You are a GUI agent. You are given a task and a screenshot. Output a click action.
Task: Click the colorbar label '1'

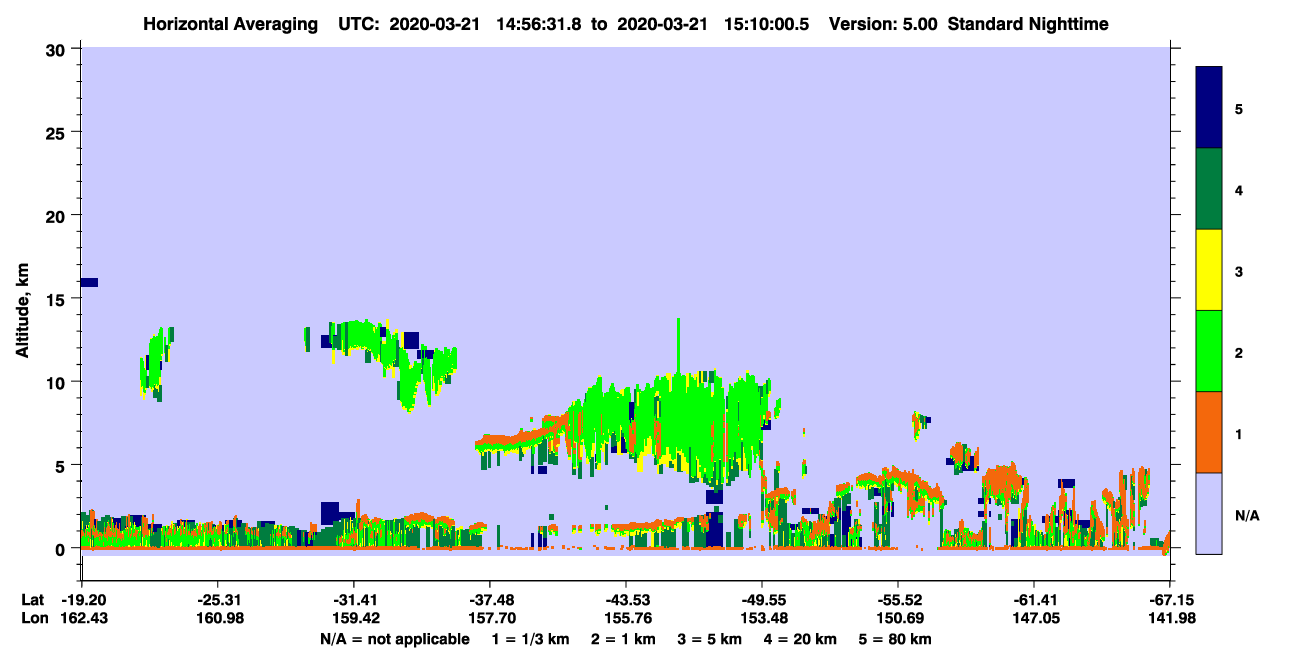pyautogui.click(x=1239, y=433)
